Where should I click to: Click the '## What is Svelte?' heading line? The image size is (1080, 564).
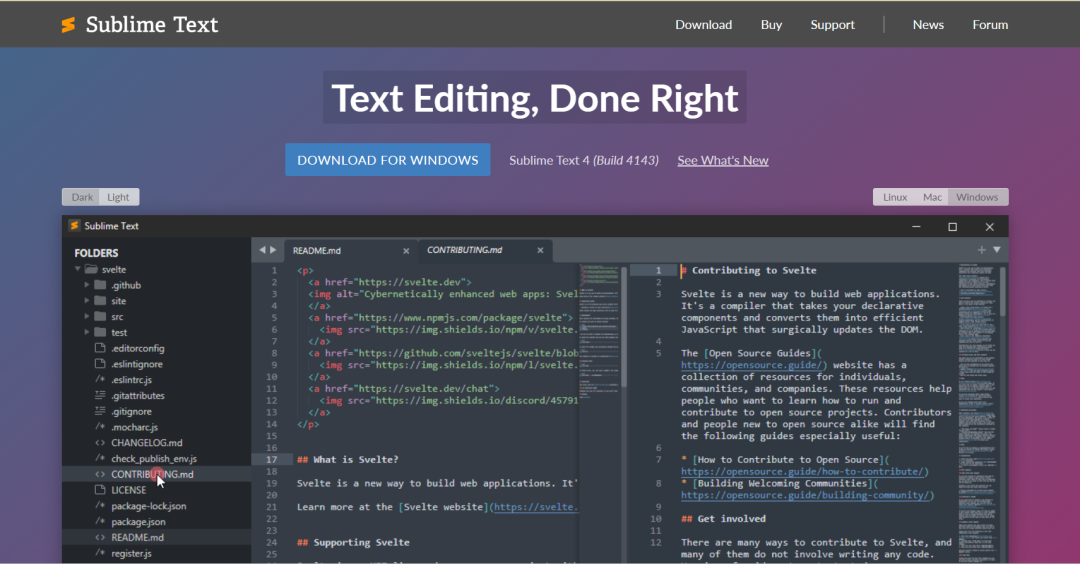pyautogui.click(x=348, y=459)
